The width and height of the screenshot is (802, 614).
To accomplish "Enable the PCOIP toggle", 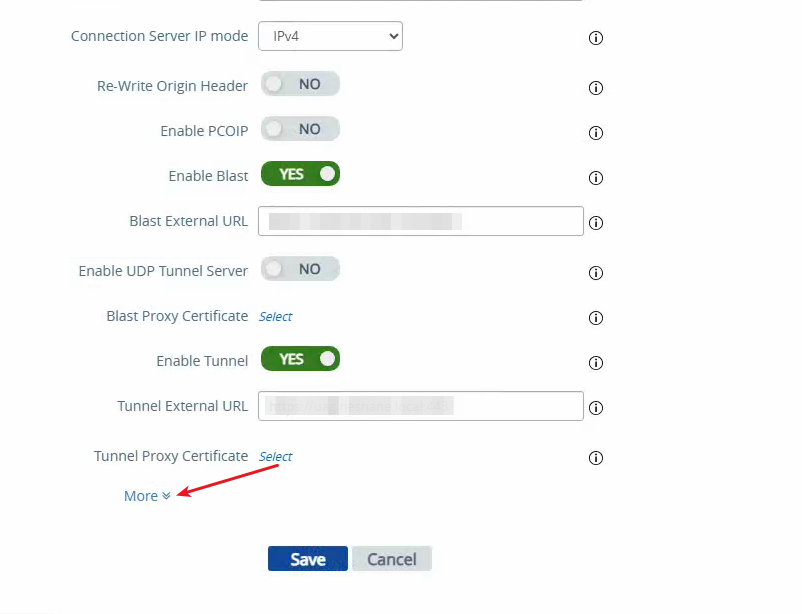I will 300,129.
